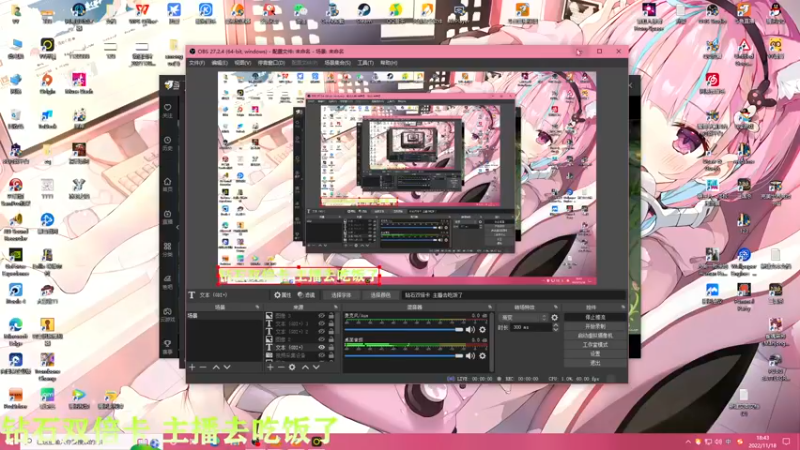This screenshot has width=800, height=450.
Task: Open the Windows notification center icon
Action: click(786, 441)
